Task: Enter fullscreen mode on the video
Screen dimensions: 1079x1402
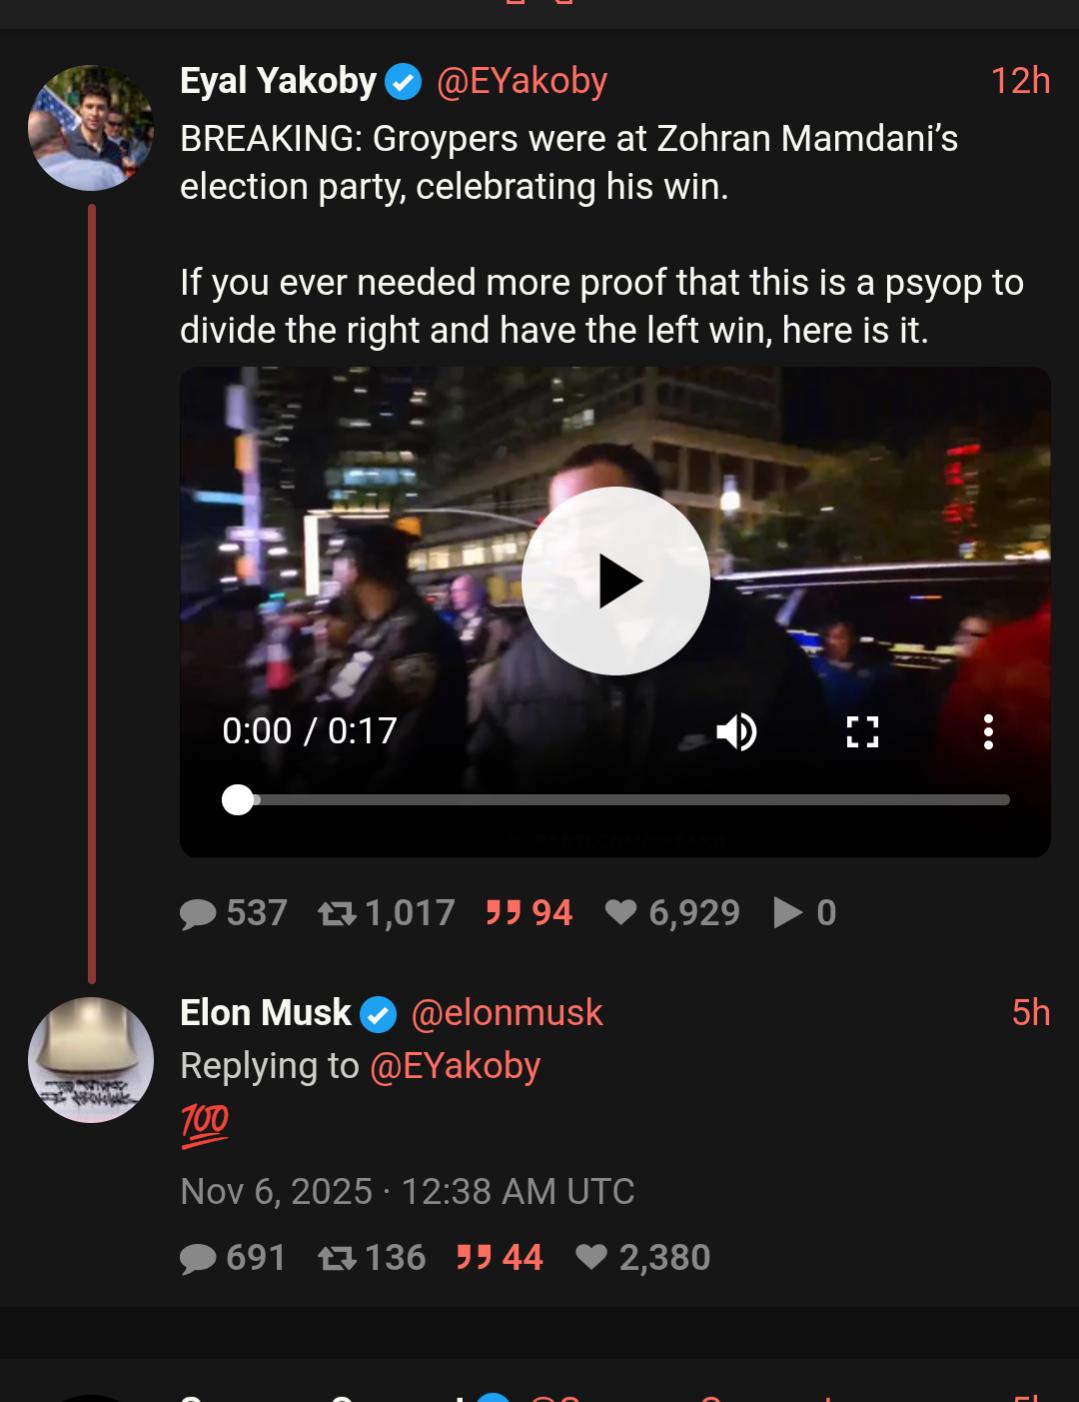Action: (862, 732)
